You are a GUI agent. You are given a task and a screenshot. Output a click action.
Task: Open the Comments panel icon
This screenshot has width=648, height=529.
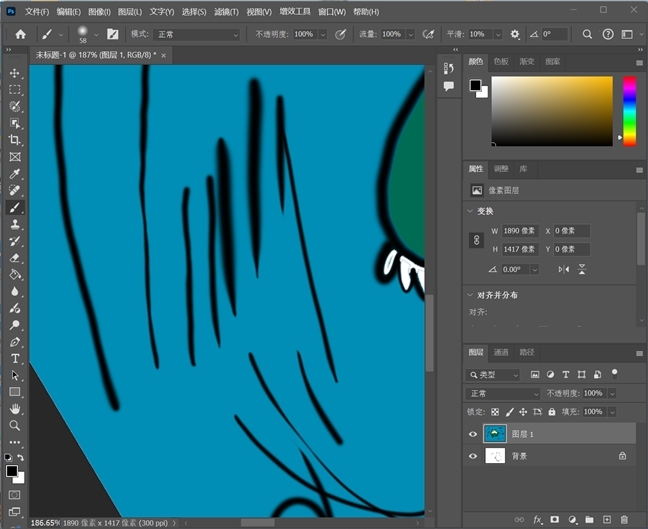click(x=448, y=86)
